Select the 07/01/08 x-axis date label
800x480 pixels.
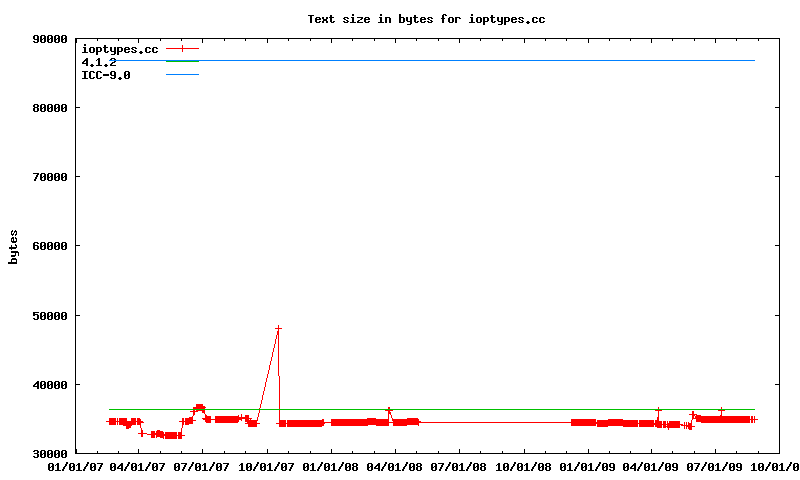point(459,466)
